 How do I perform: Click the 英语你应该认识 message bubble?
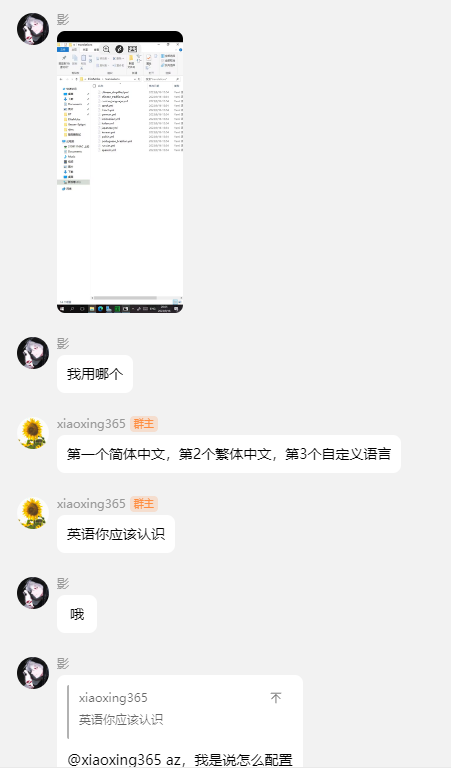click(x=116, y=534)
